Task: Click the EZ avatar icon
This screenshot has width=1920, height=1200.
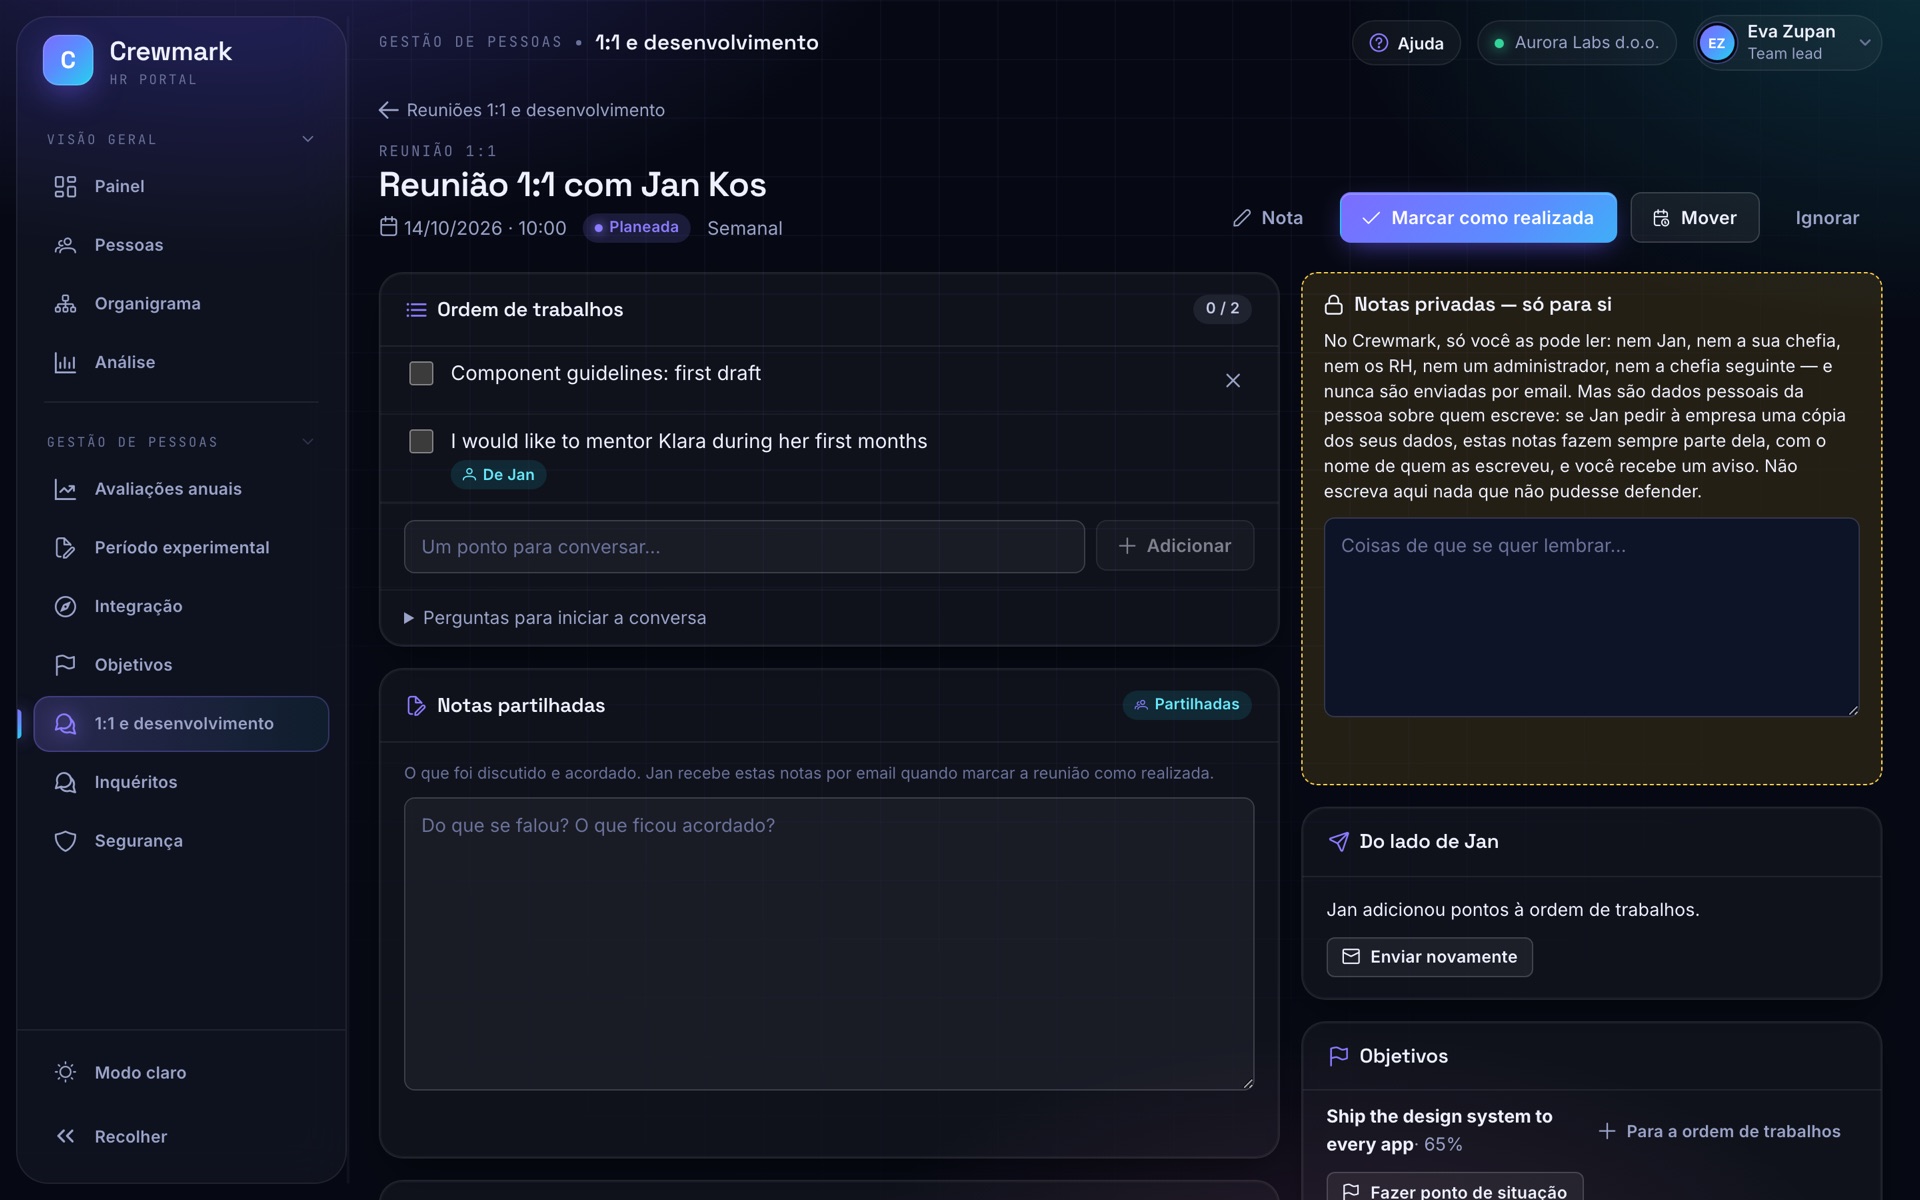Action: click(x=1717, y=43)
